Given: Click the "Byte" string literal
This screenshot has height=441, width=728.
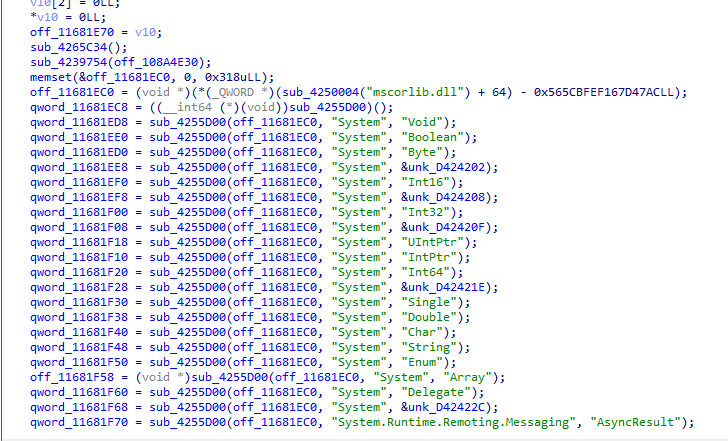Looking at the screenshot, I should tap(422, 152).
